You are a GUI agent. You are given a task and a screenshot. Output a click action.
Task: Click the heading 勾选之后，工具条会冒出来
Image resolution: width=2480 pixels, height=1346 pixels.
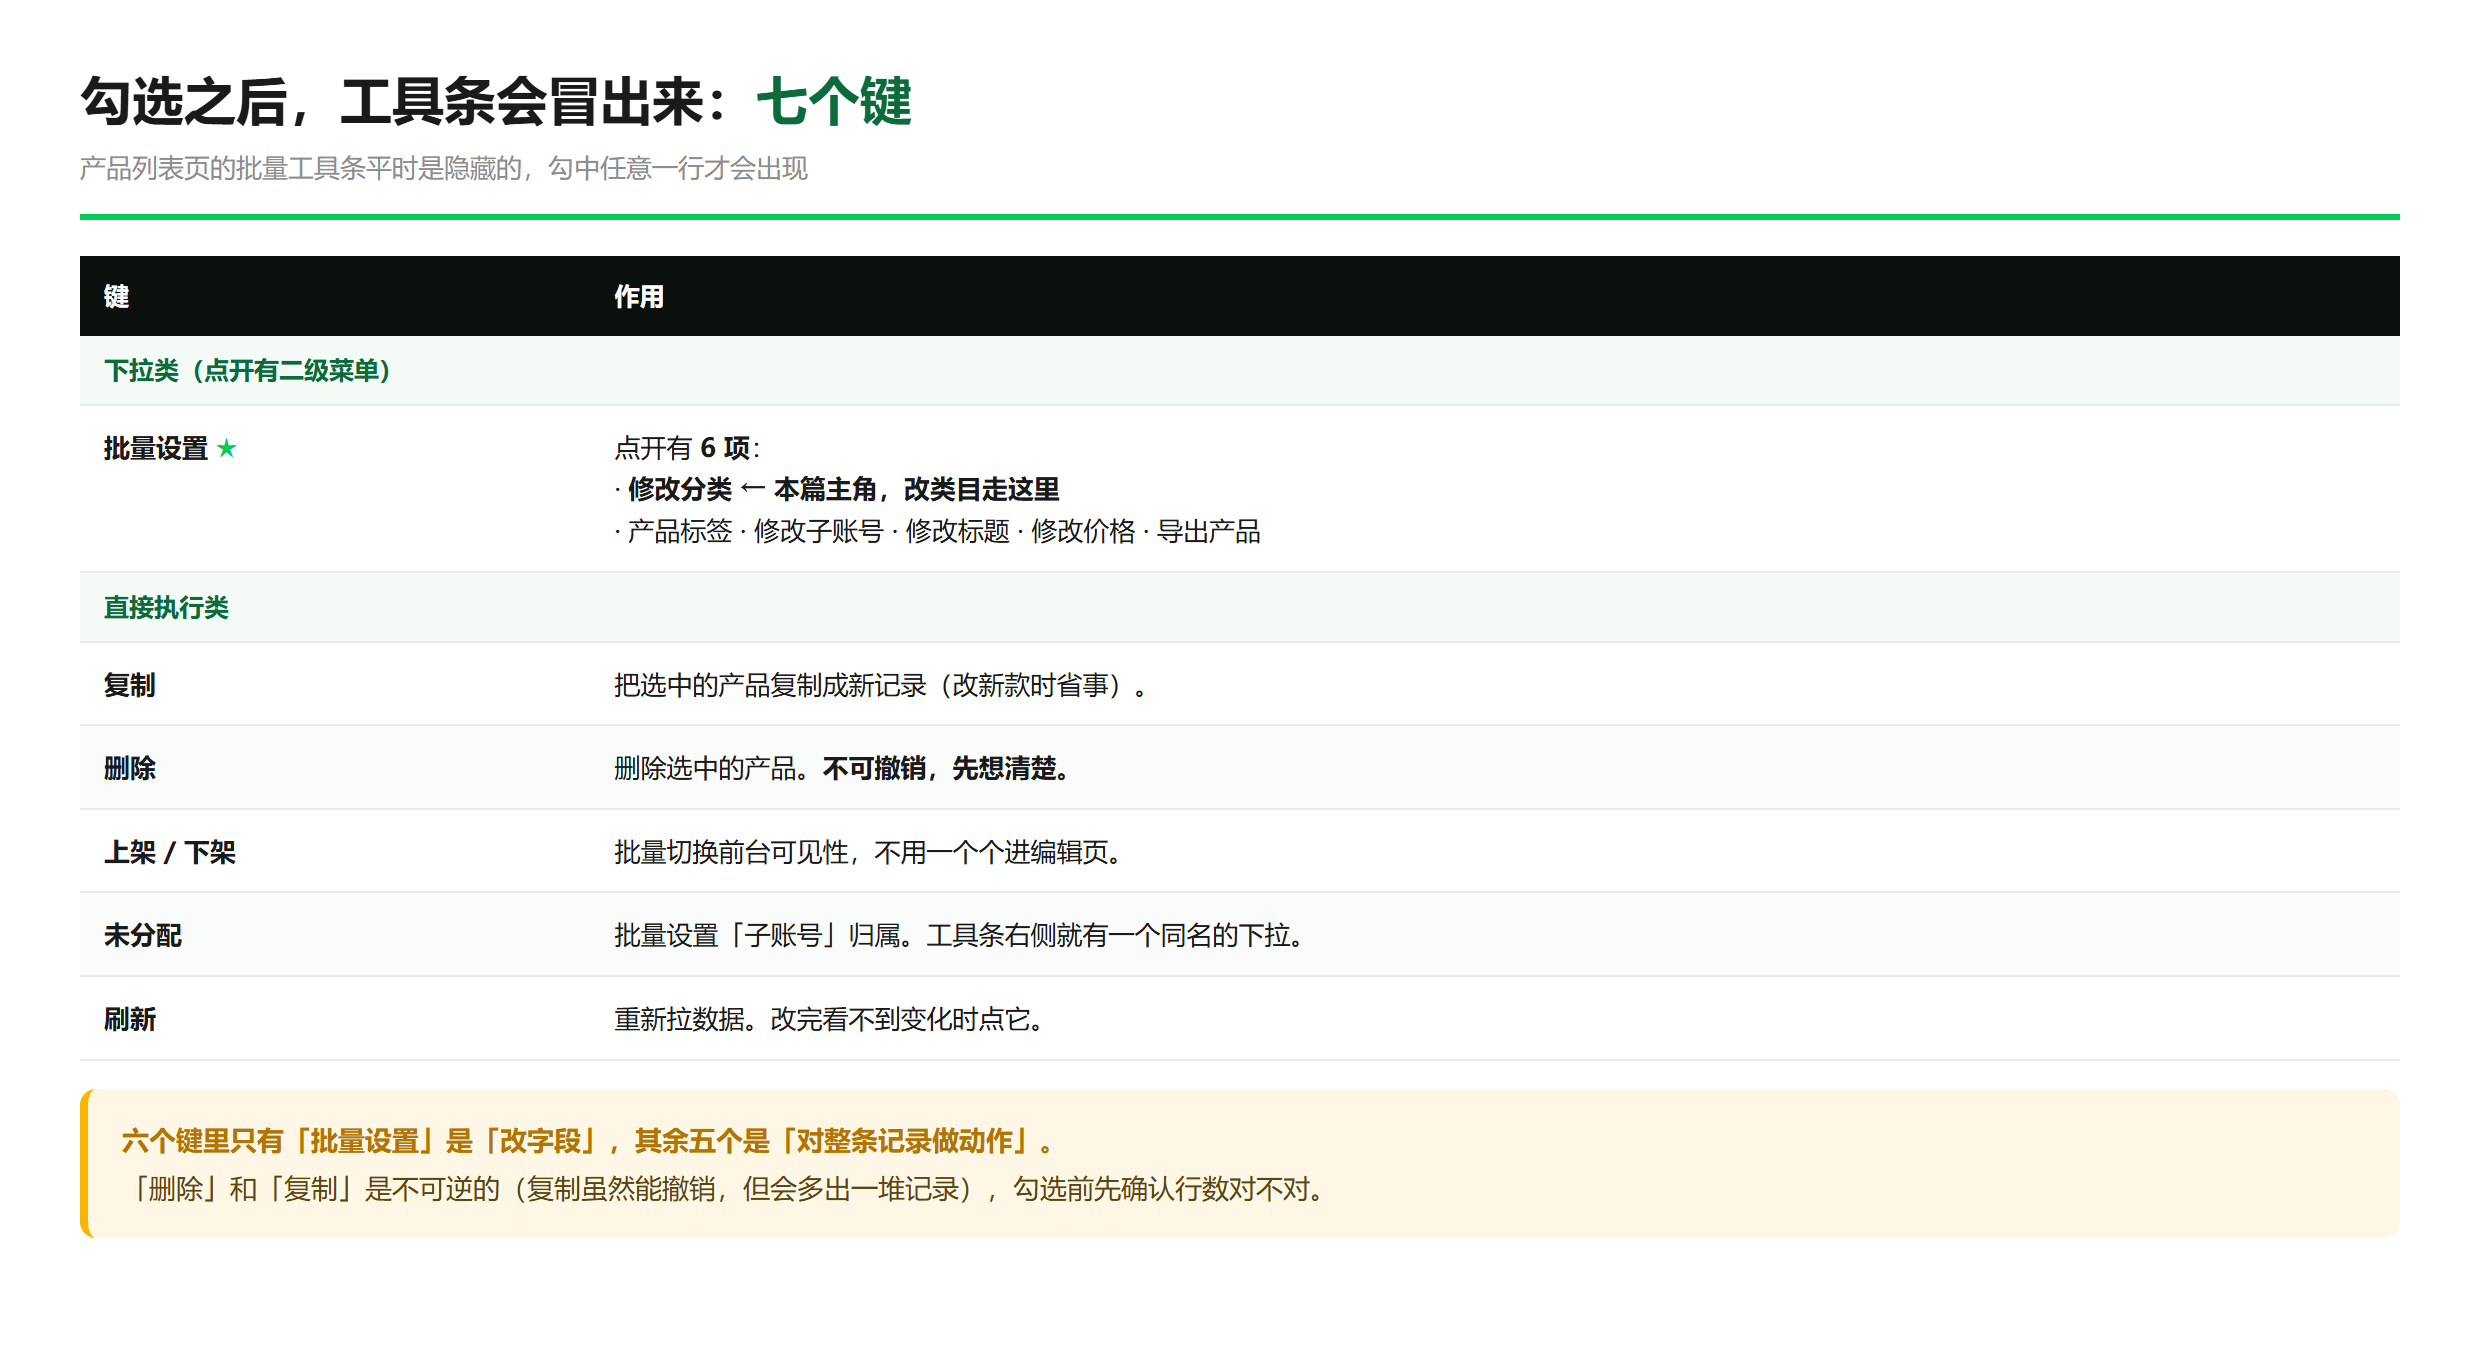click(393, 102)
